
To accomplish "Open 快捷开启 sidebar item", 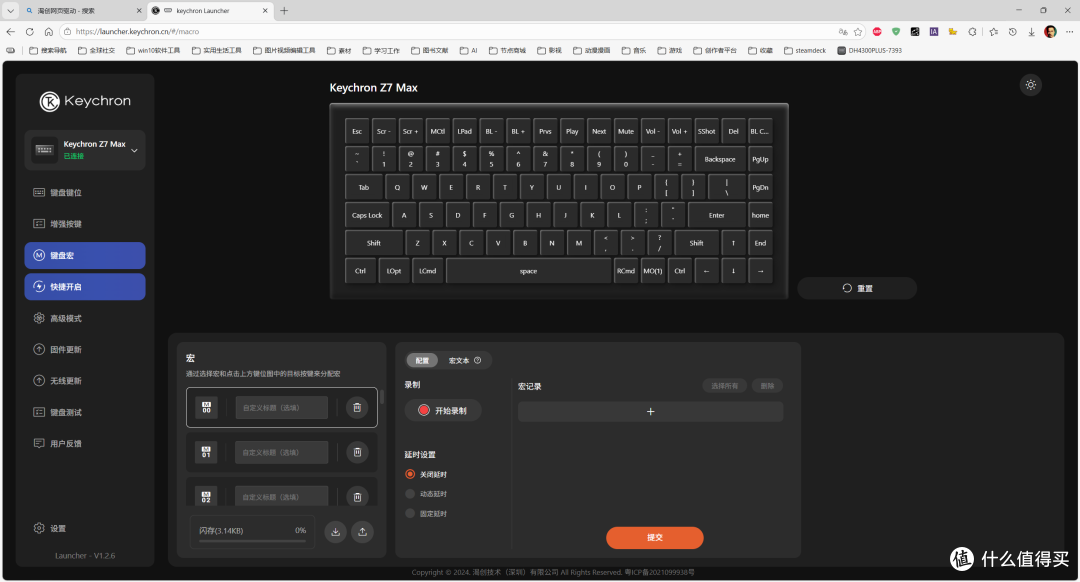I will 85,287.
